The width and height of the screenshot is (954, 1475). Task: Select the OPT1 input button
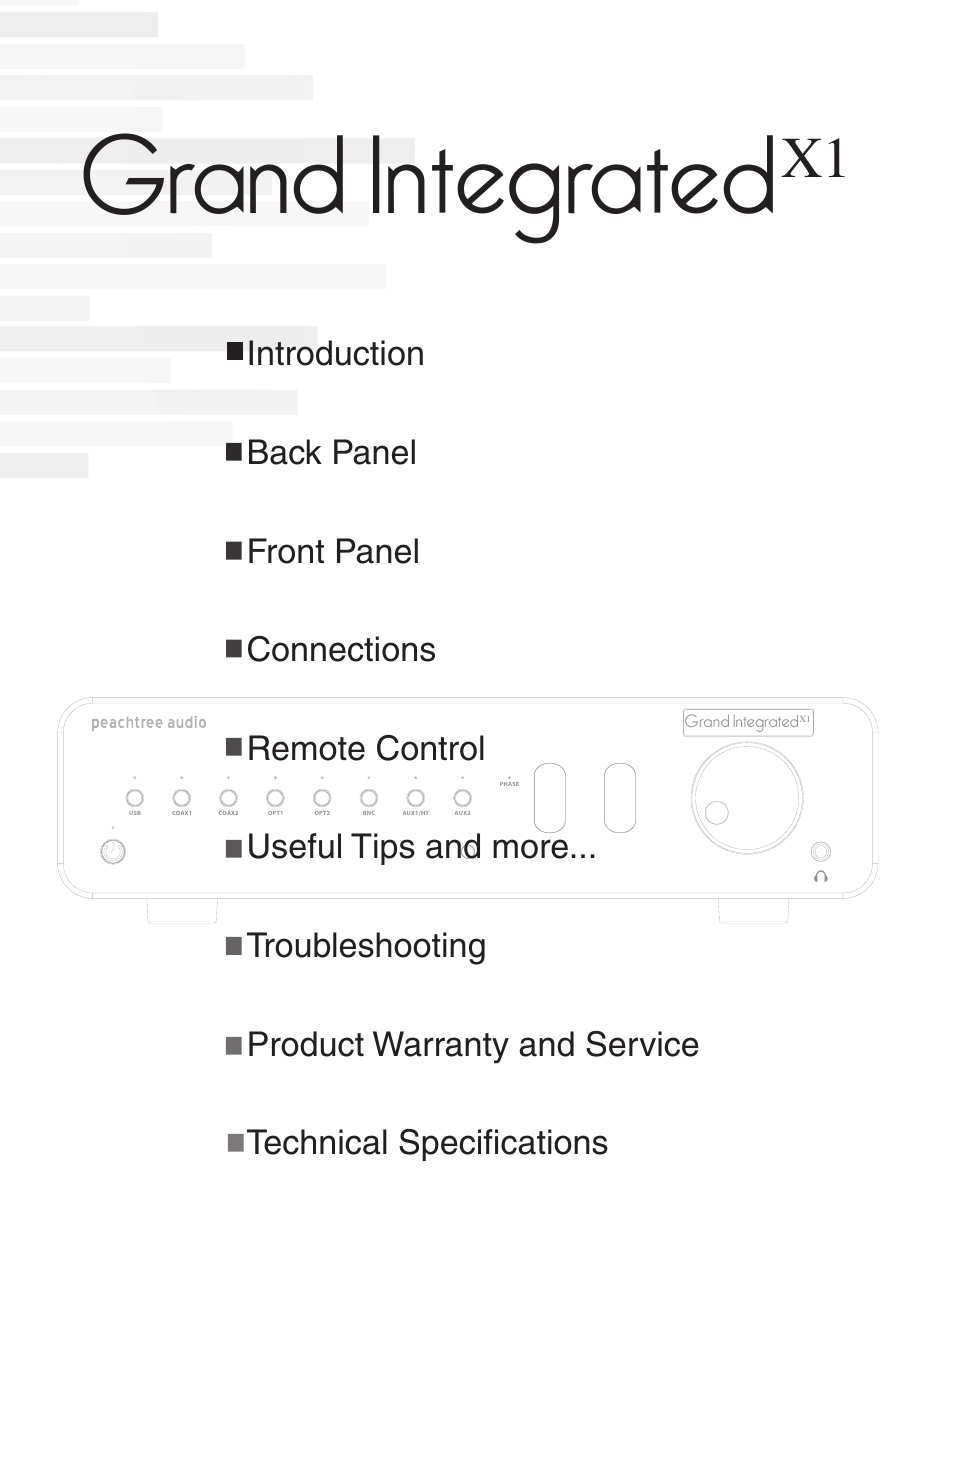pos(275,798)
